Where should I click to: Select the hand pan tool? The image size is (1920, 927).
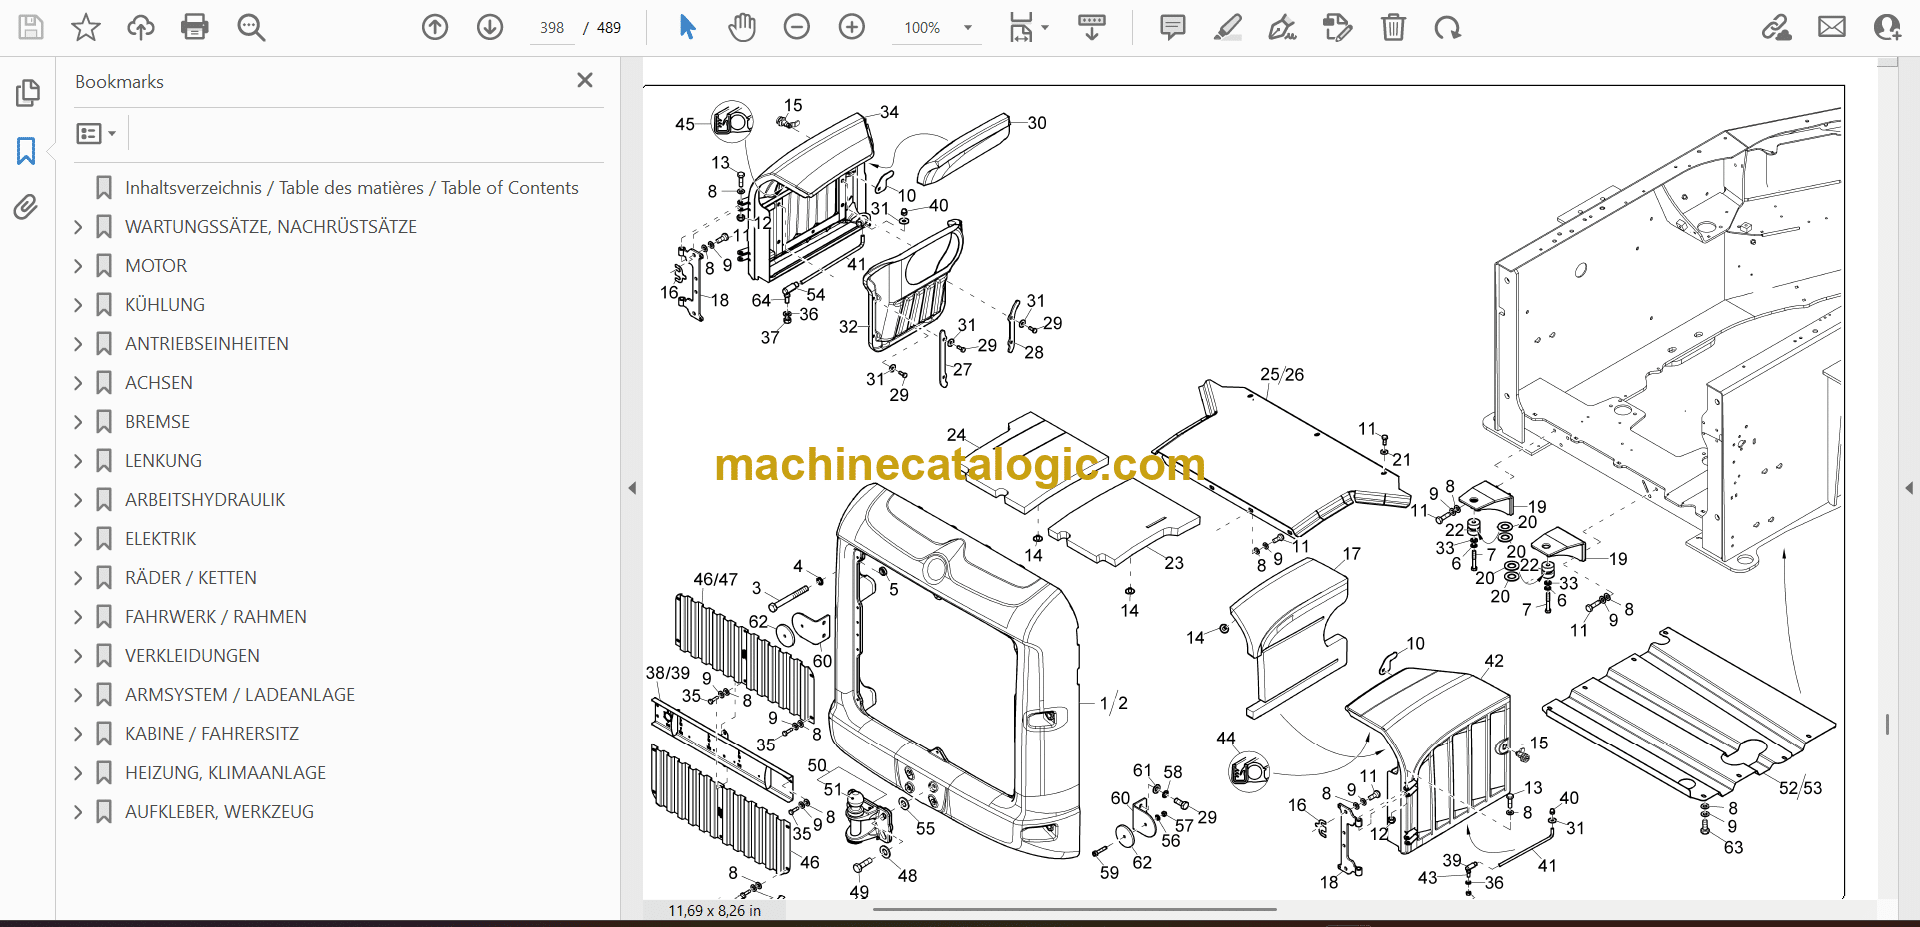pyautogui.click(x=741, y=27)
